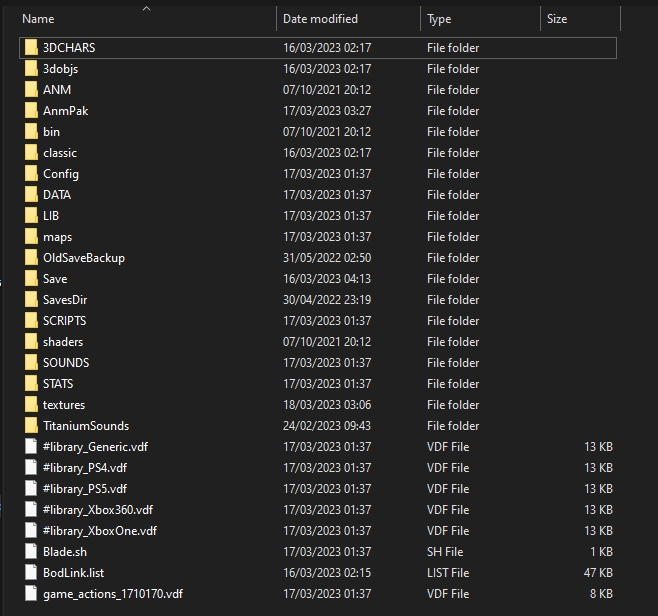Select the DATA folder name
This screenshot has height=616, width=658.
coord(57,195)
